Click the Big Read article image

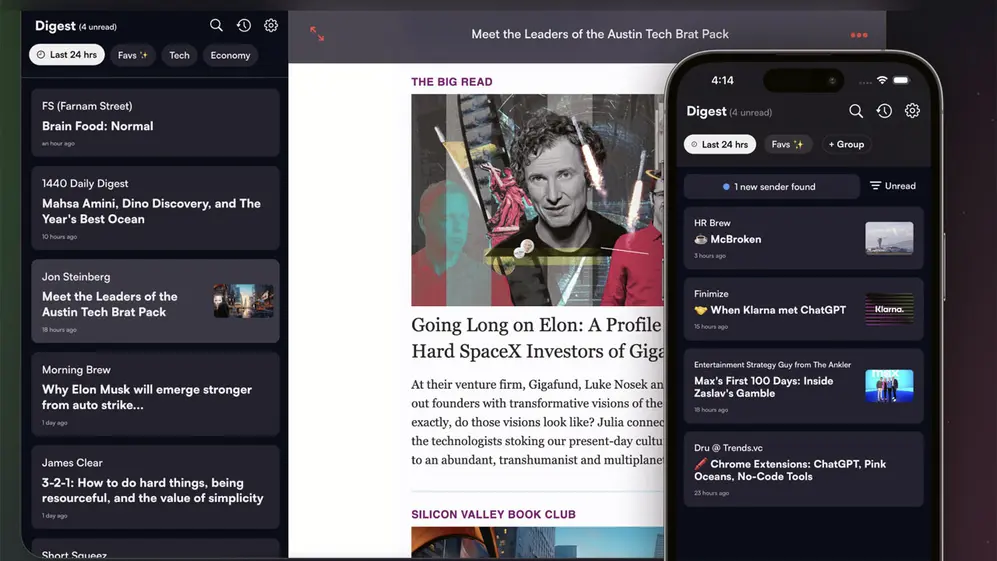tap(537, 200)
